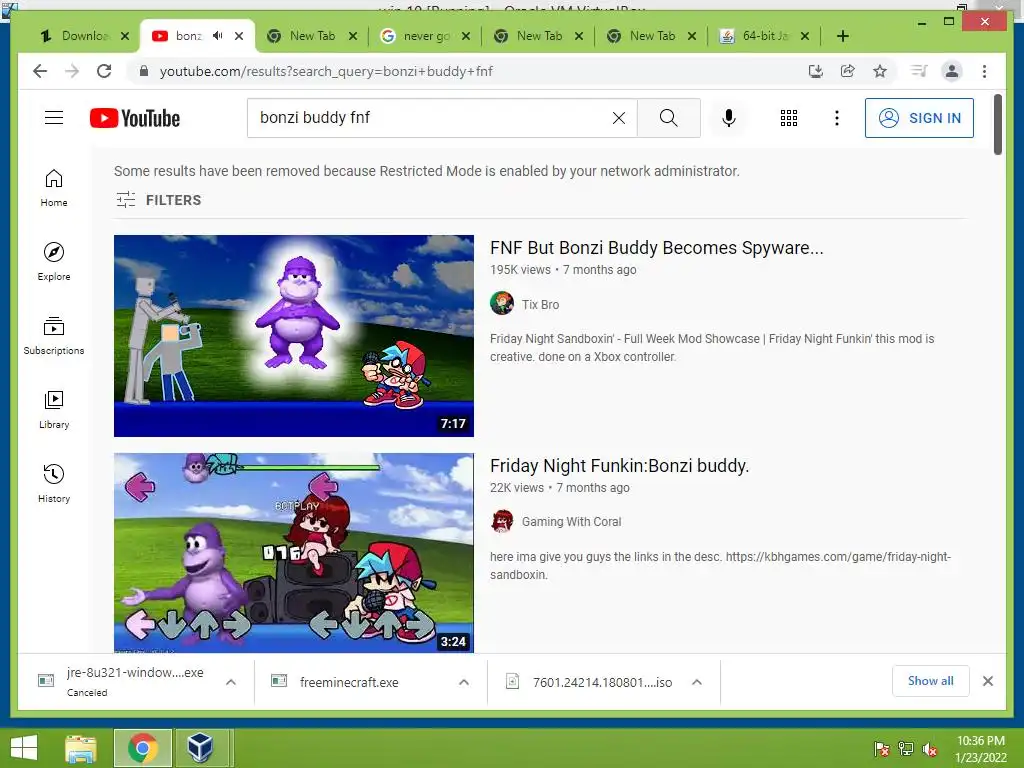
Task: Click the taskbar clock showing 10:36 PM
Action: tap(980, 748)
